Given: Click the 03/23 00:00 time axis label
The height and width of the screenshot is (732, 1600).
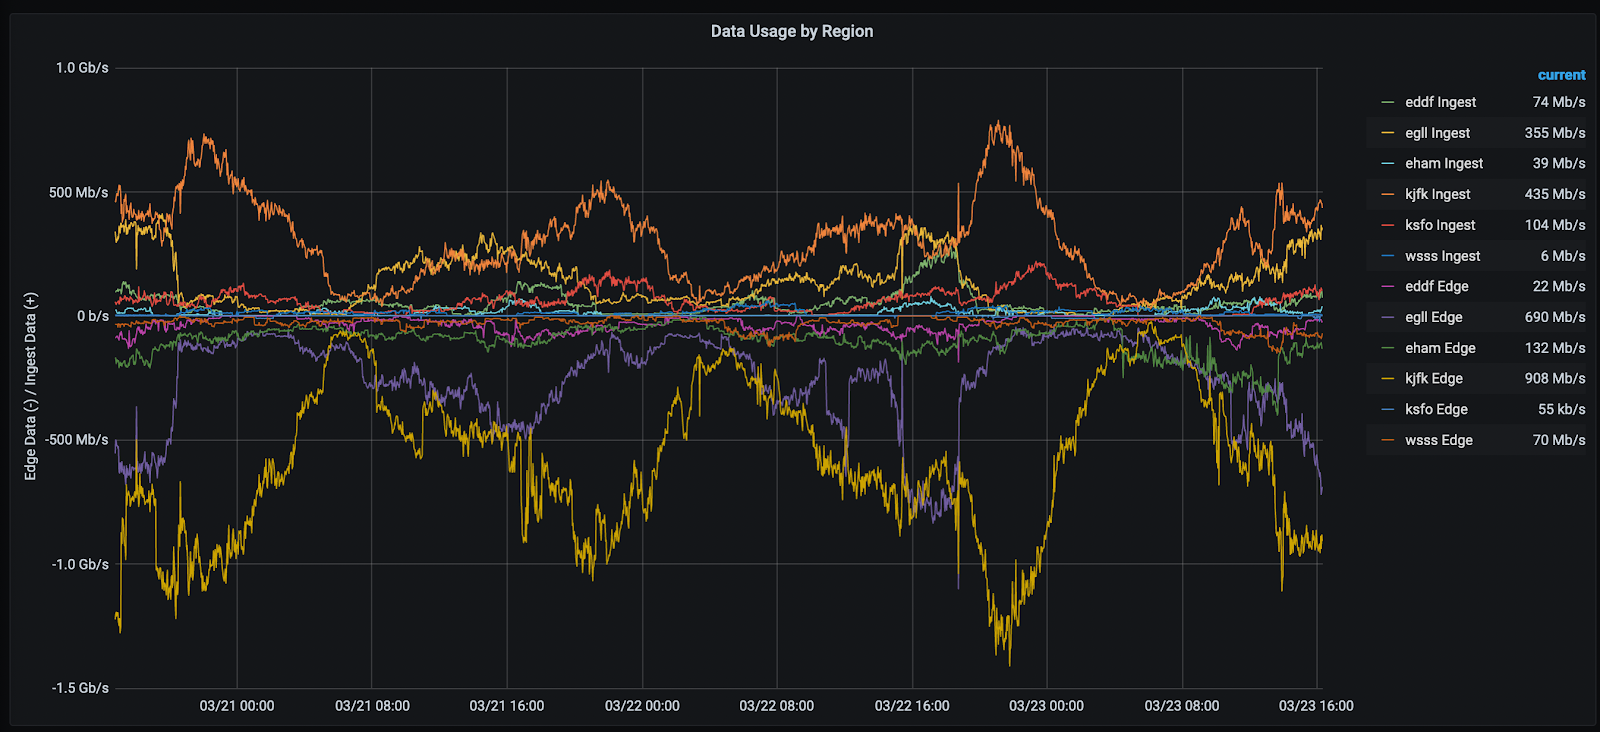Looking at the screenshot, I should click(x=1046, y=706).
